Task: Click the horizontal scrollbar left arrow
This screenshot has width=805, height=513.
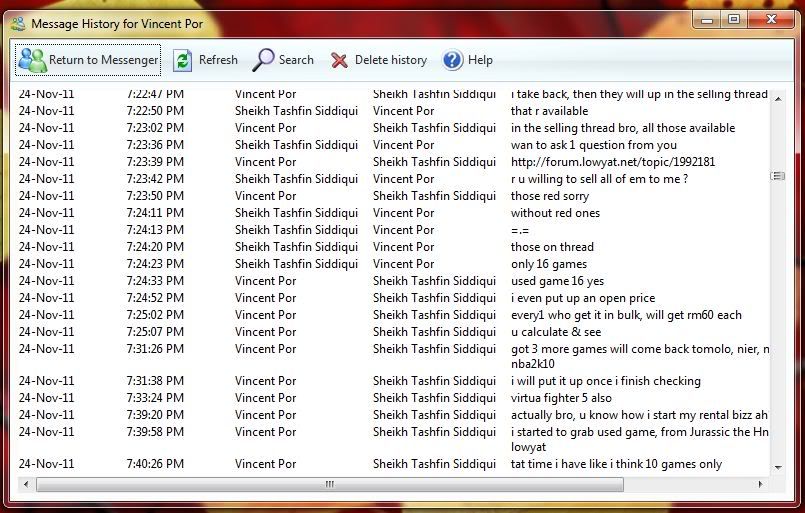Action: coord(26,484)
